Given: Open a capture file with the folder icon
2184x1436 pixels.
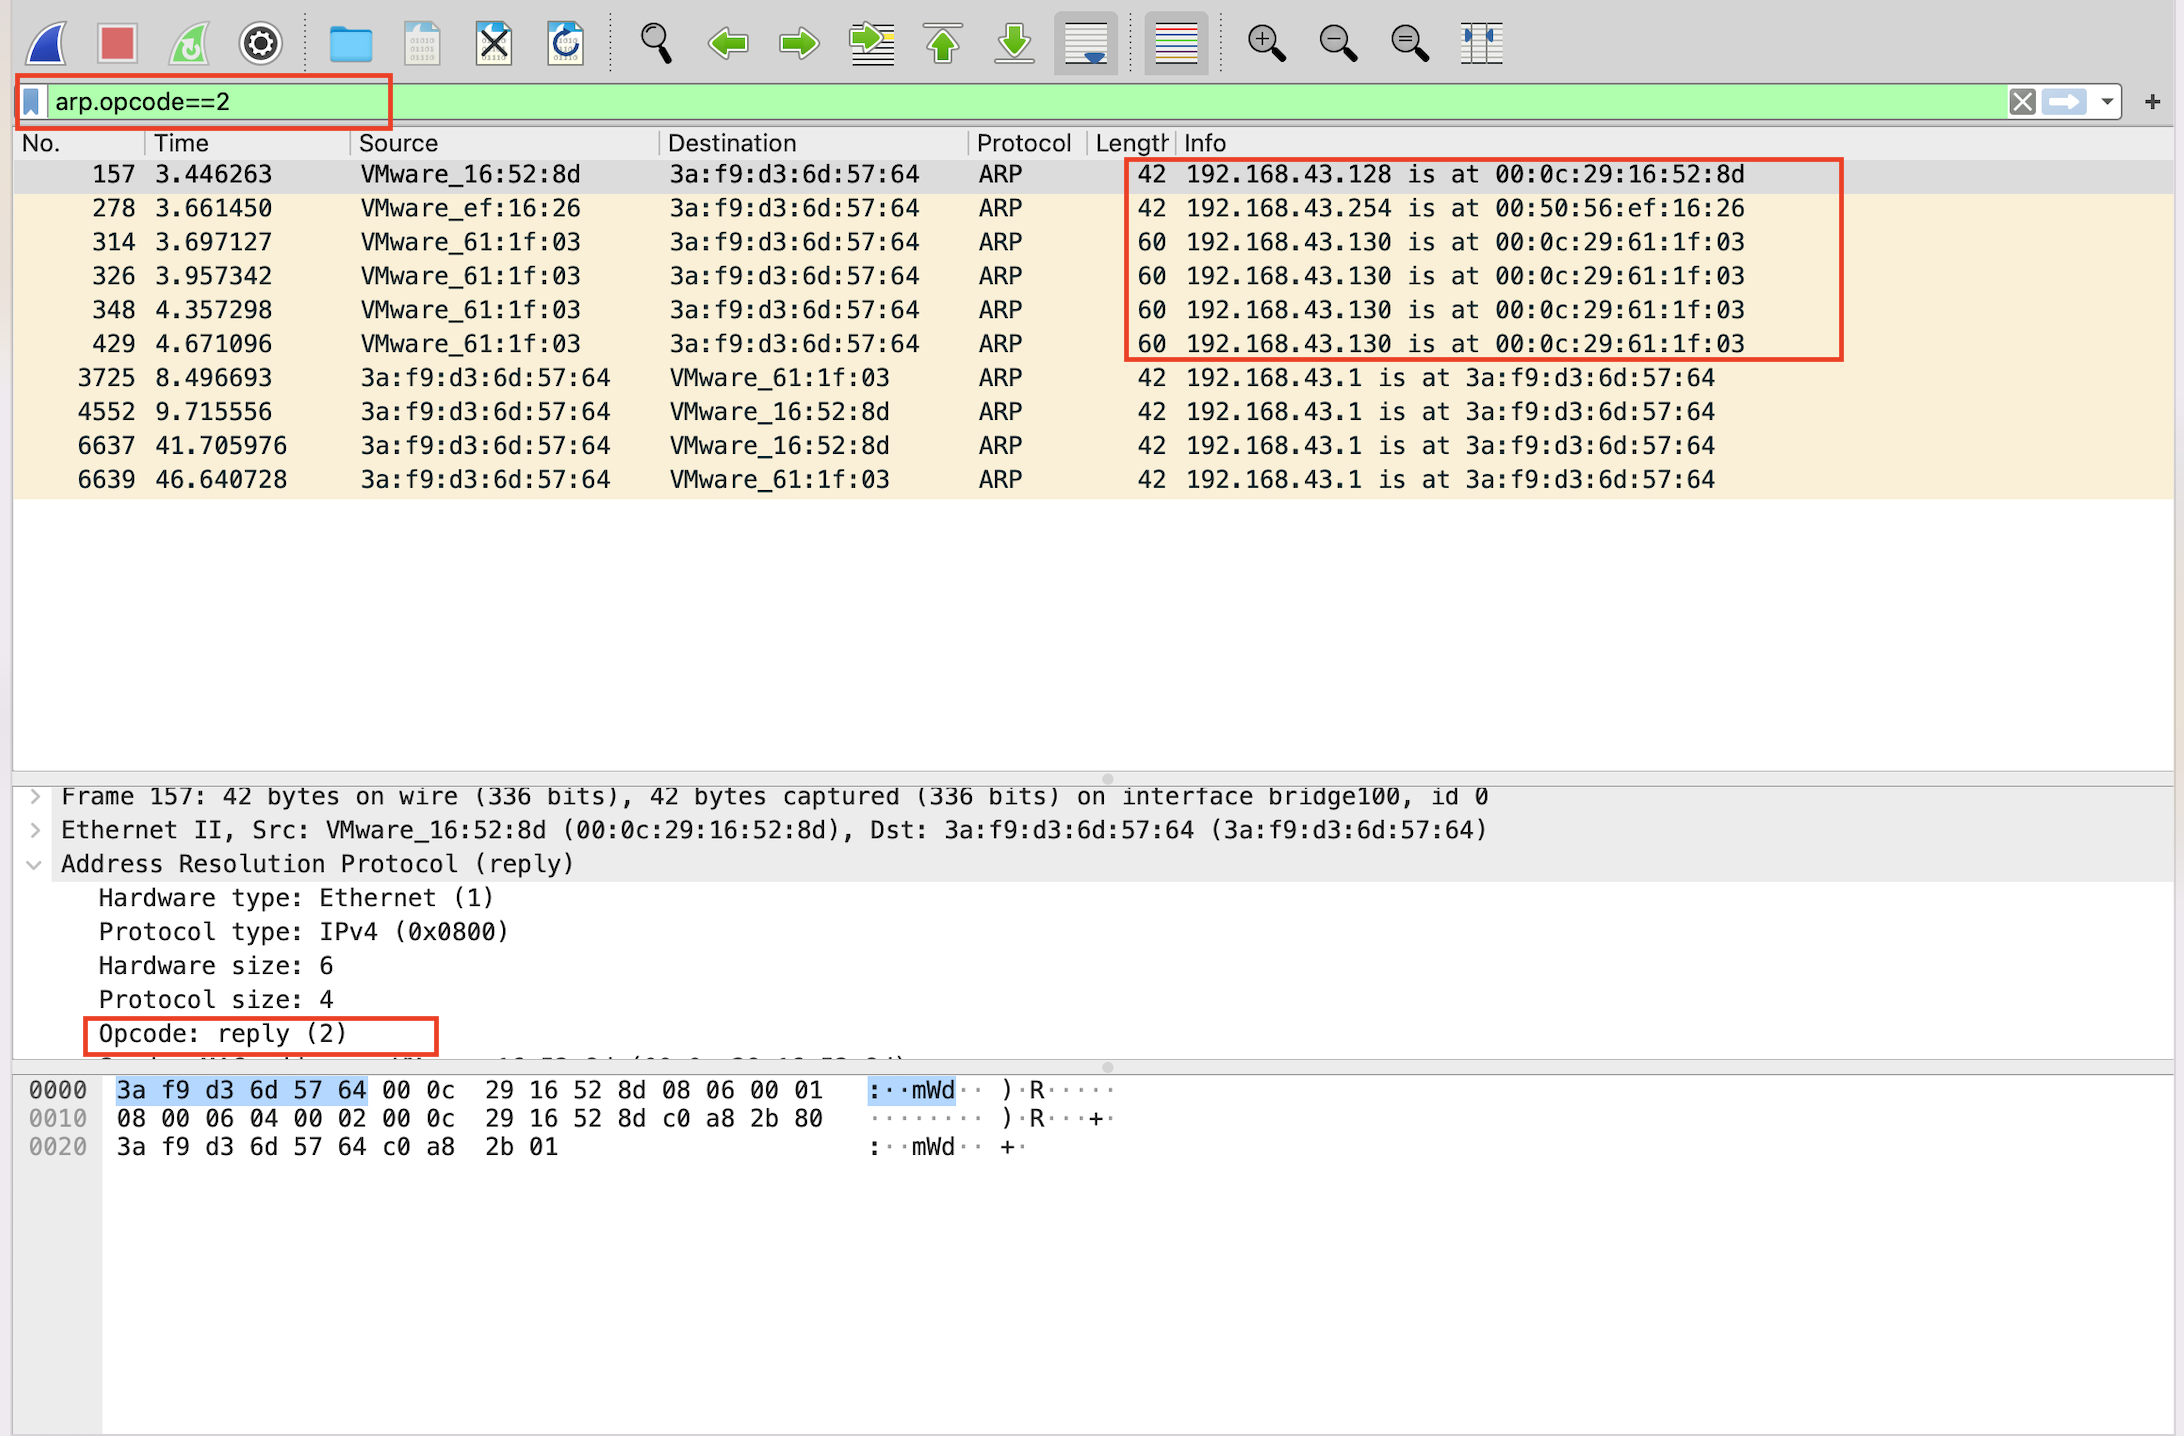Looking at the screenshot, I should pyautogui.click(x=350, y=43).
